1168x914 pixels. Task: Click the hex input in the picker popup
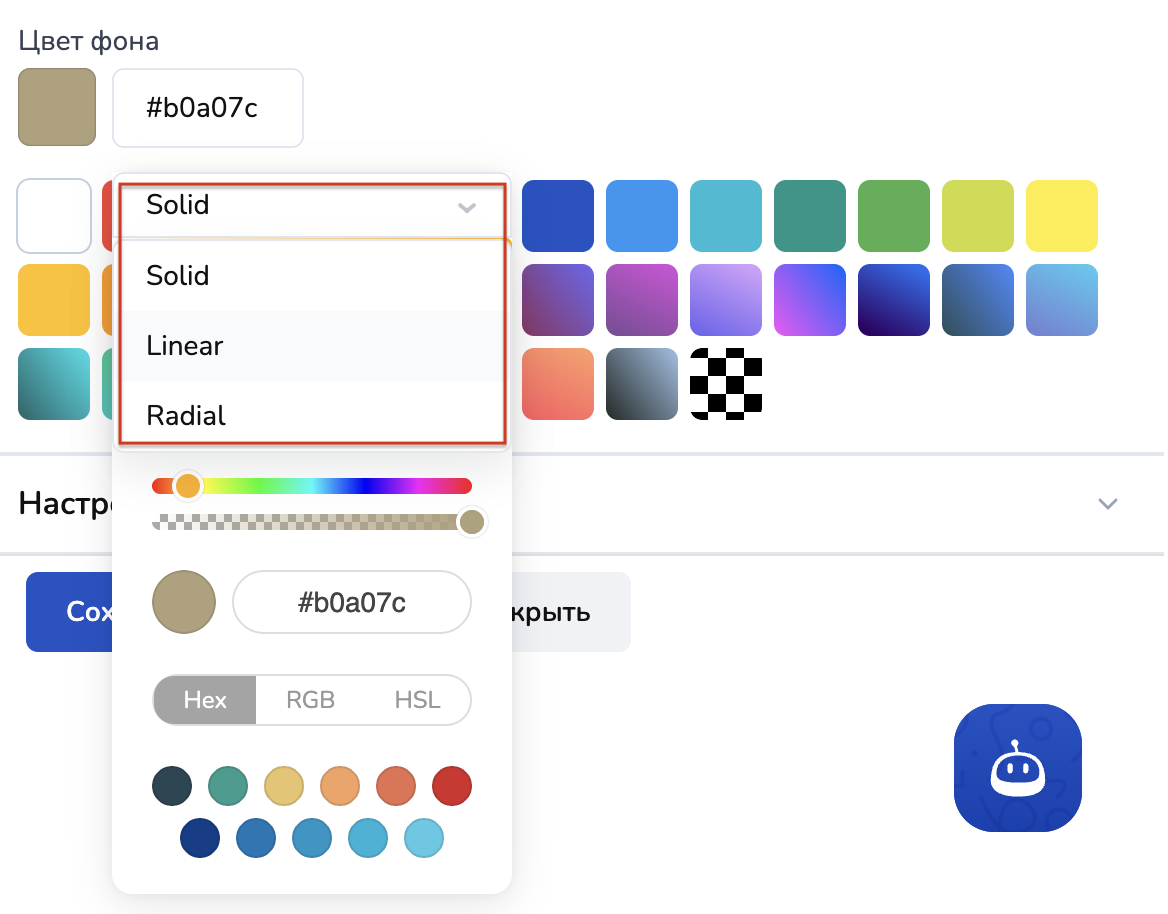pyautogui.click(x=351, y=602)
